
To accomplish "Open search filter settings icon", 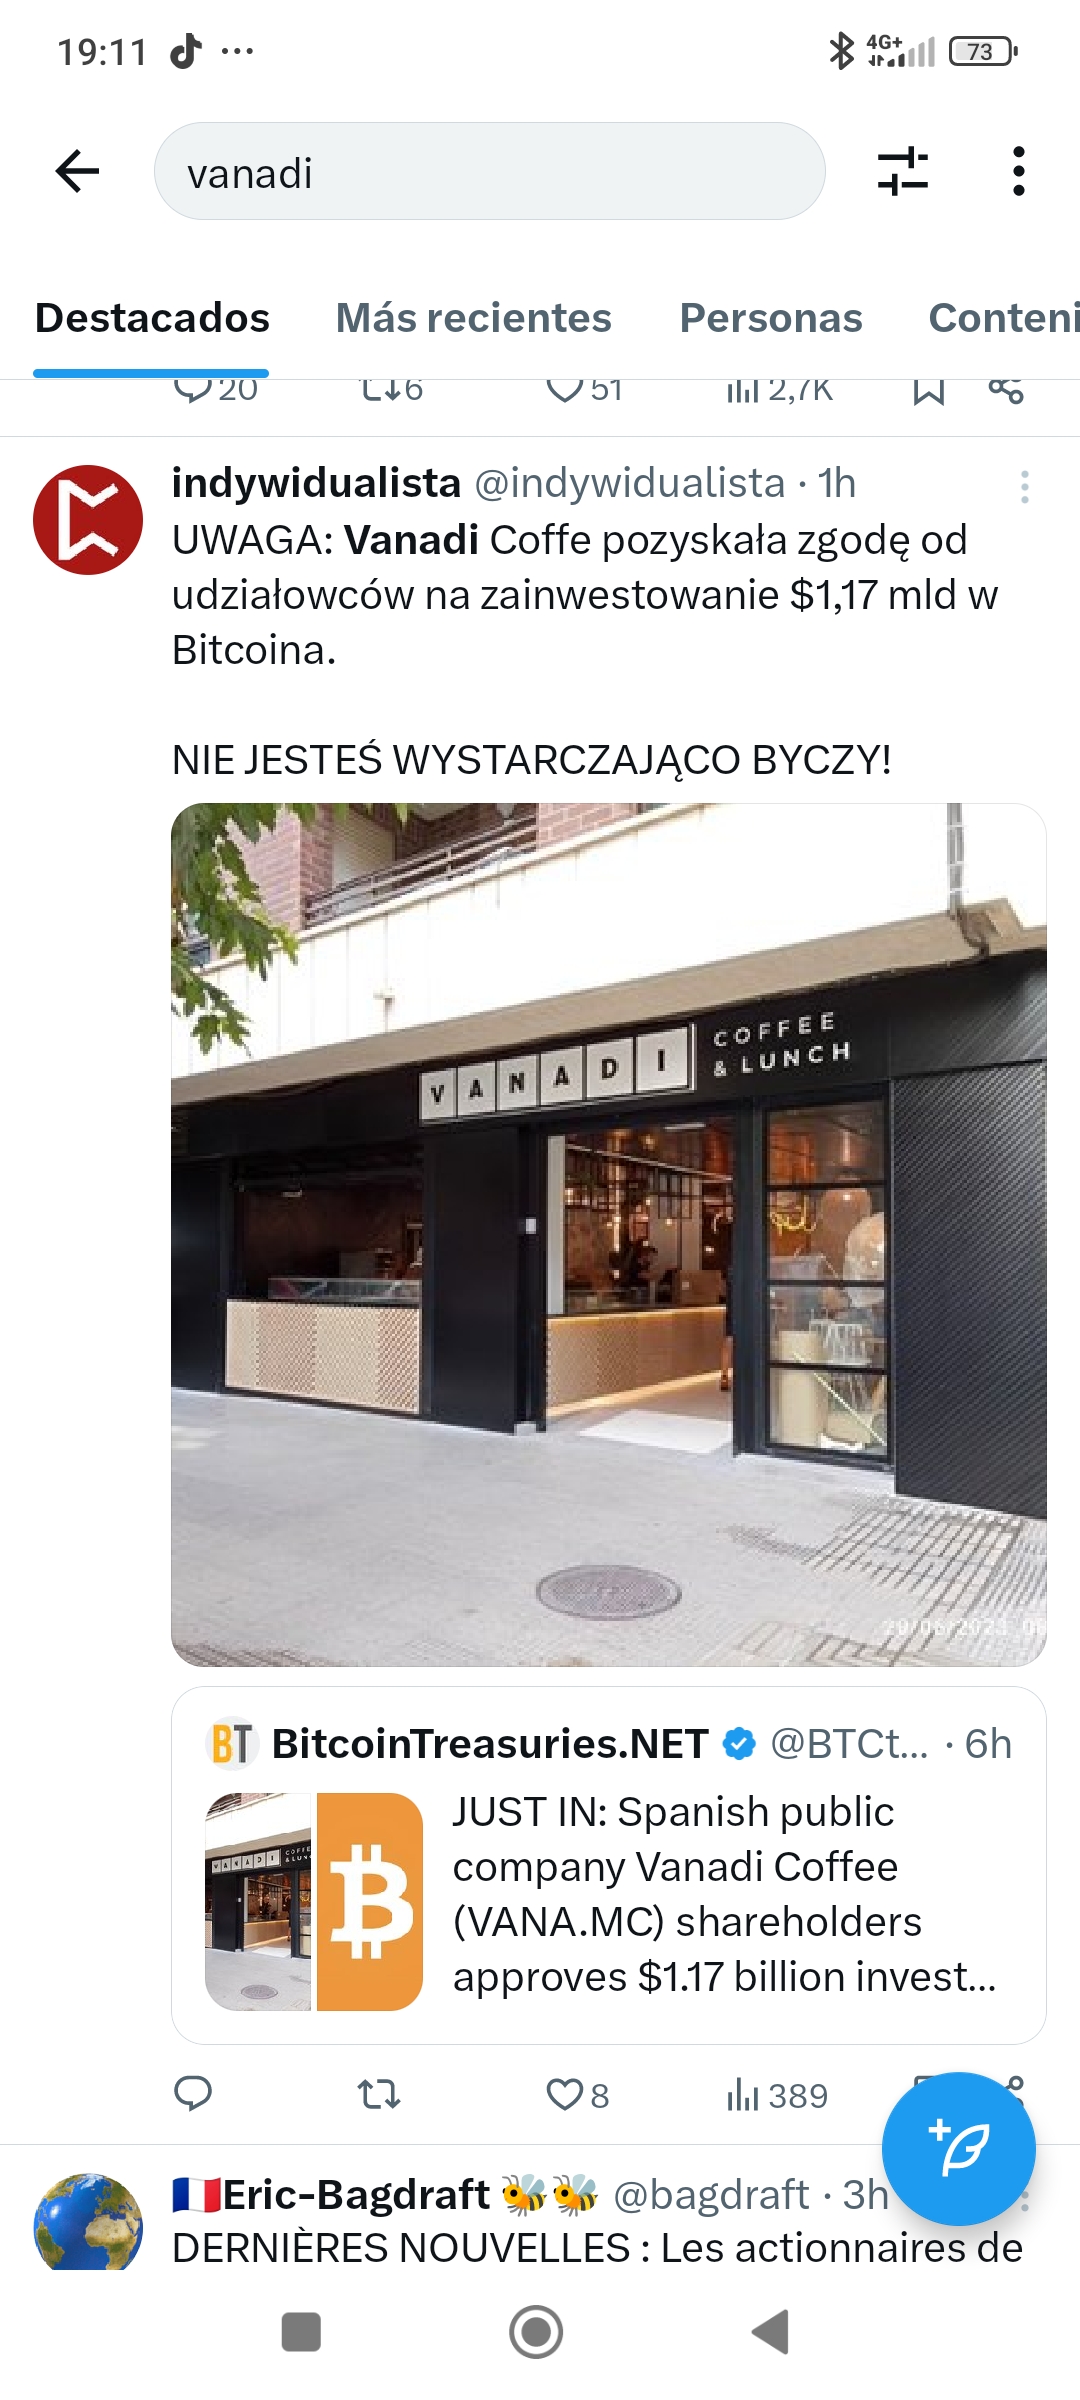I will click(x=903, y=171).
